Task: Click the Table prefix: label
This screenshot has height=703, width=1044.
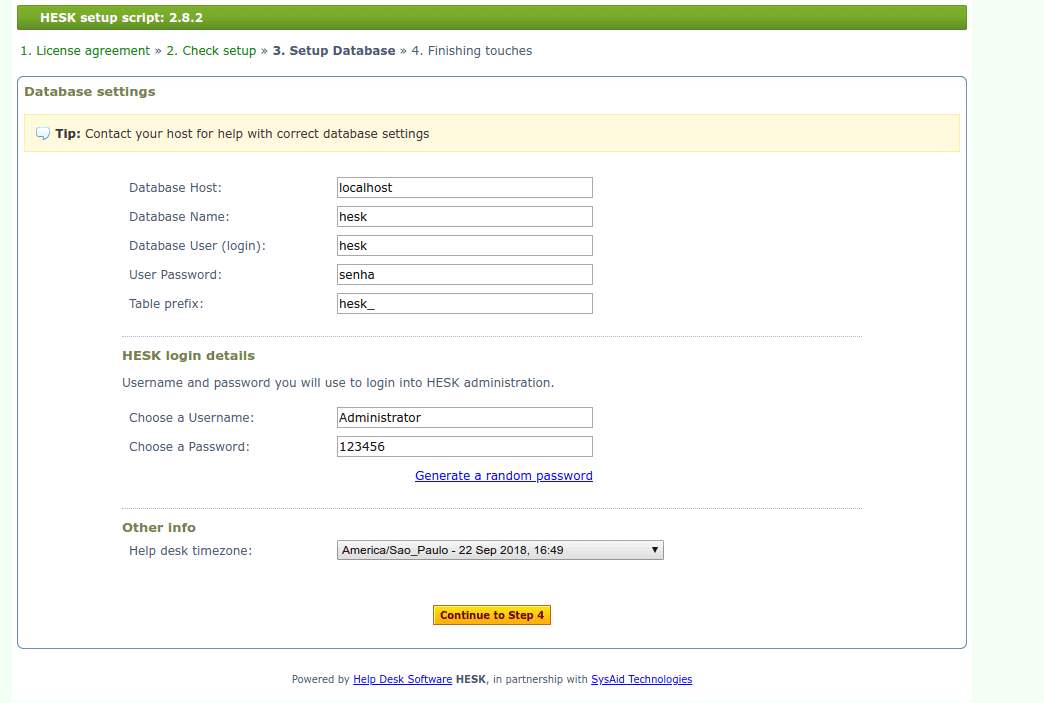Action: [x=166, y=304]
